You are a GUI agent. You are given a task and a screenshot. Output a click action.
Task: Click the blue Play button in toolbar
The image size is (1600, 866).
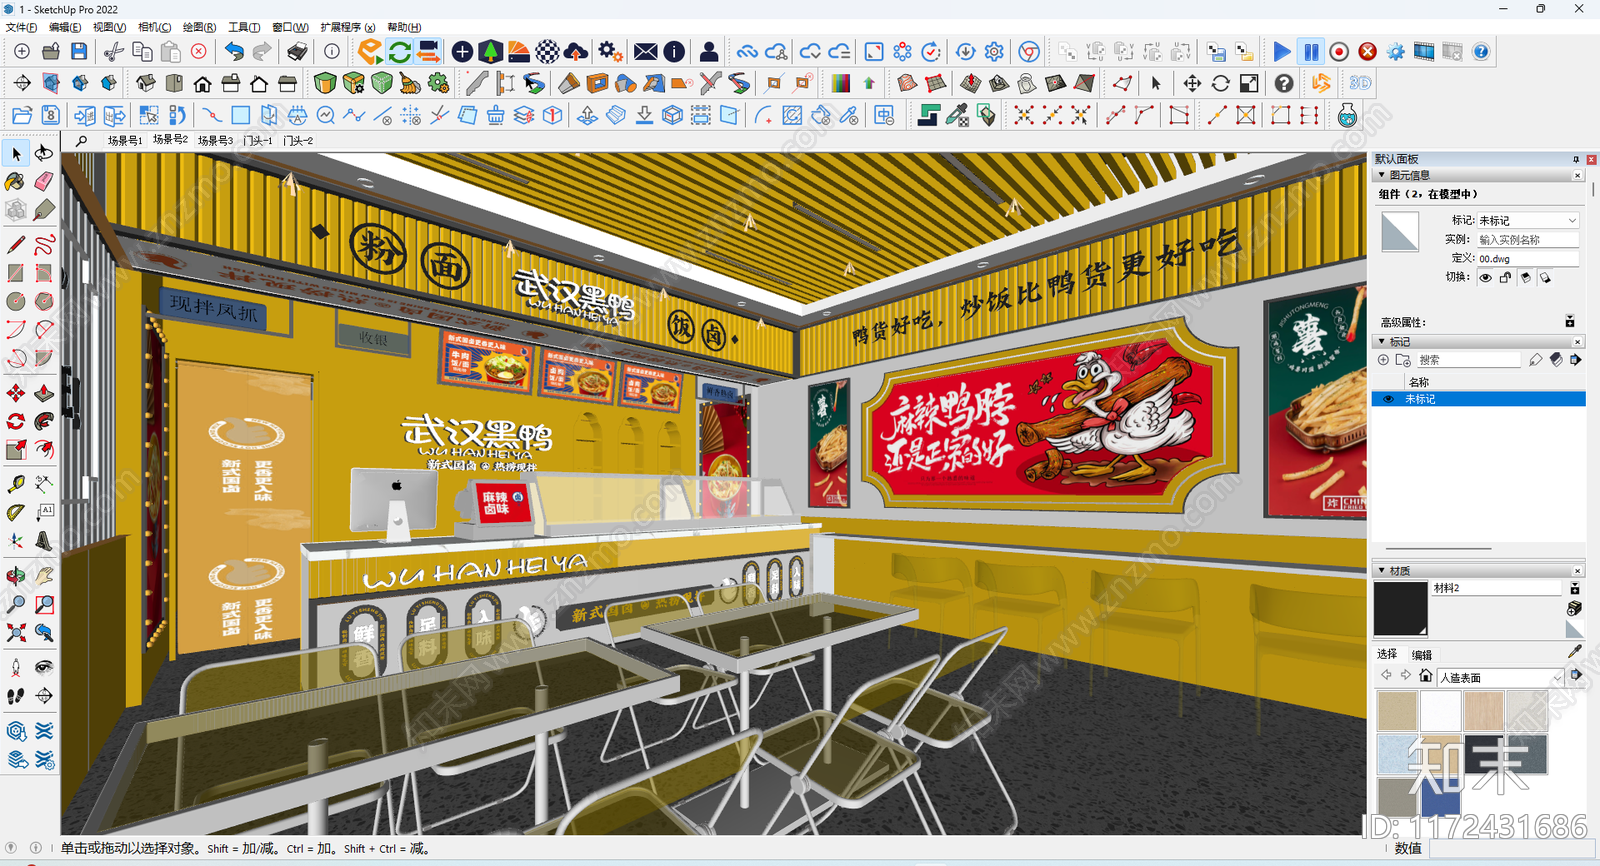1282,51
